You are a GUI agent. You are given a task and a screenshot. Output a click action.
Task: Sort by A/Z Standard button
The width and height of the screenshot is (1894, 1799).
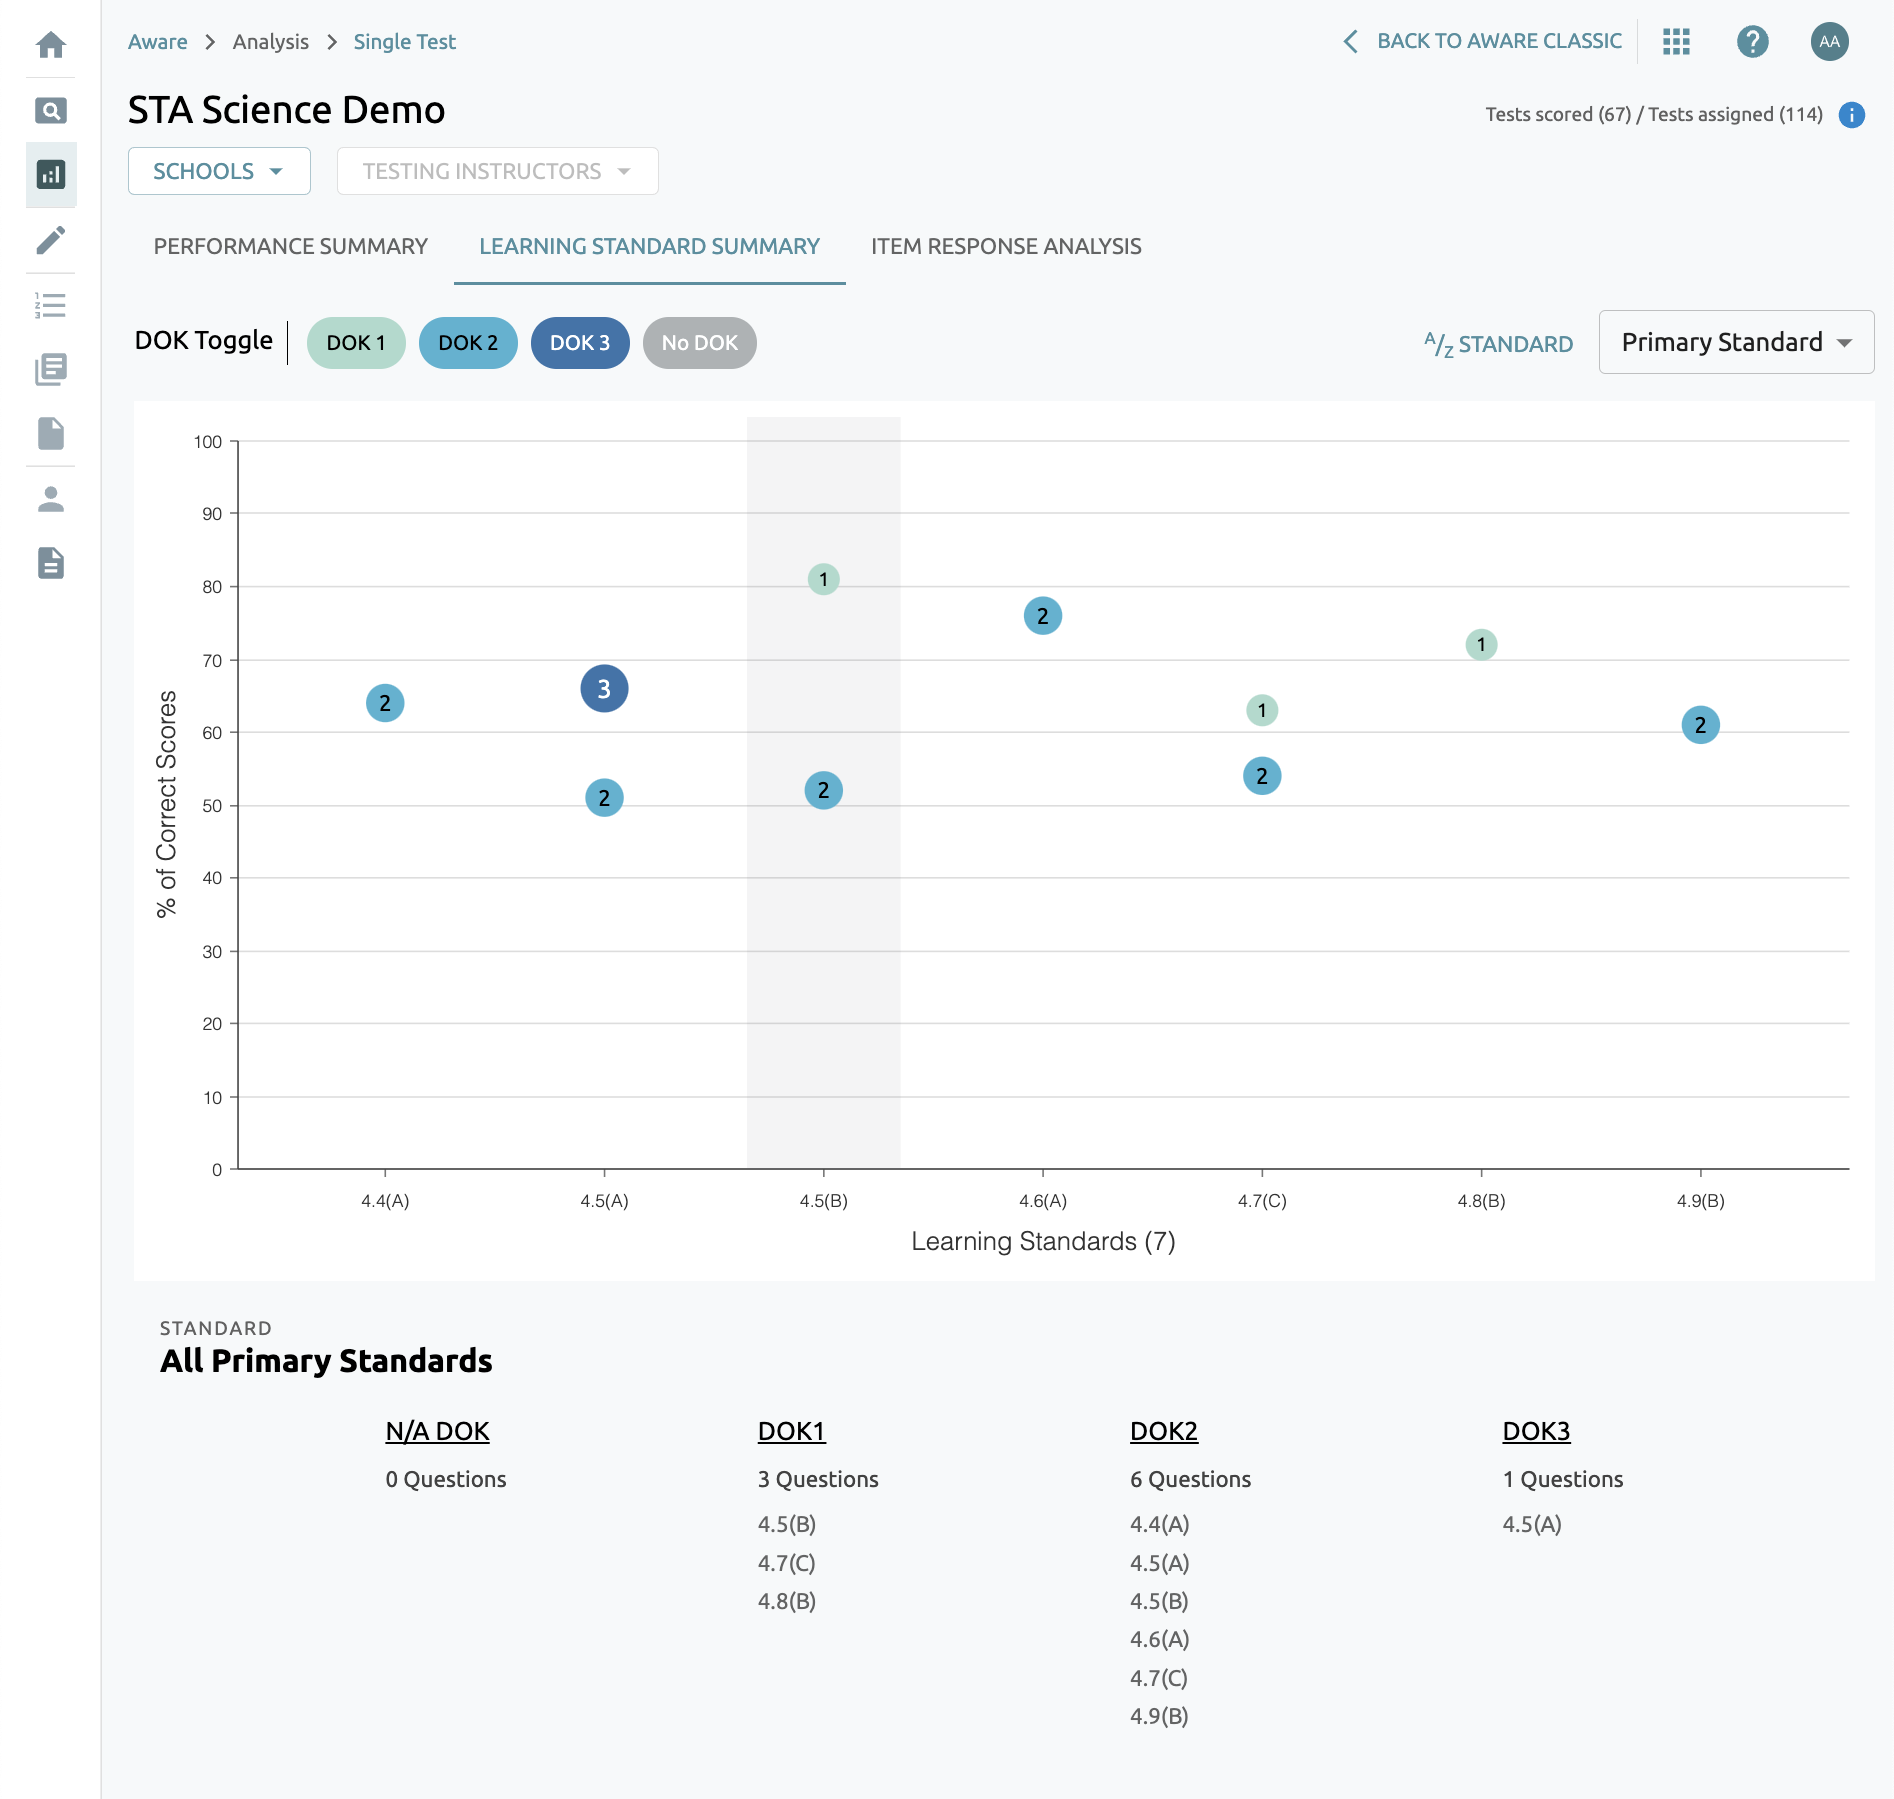click(1498, 344)
